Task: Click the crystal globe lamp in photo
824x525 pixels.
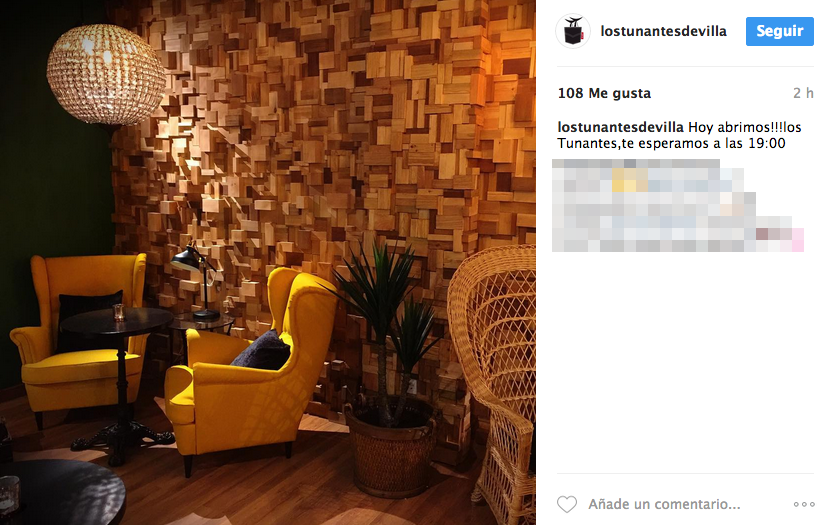Action: [106, 75]
